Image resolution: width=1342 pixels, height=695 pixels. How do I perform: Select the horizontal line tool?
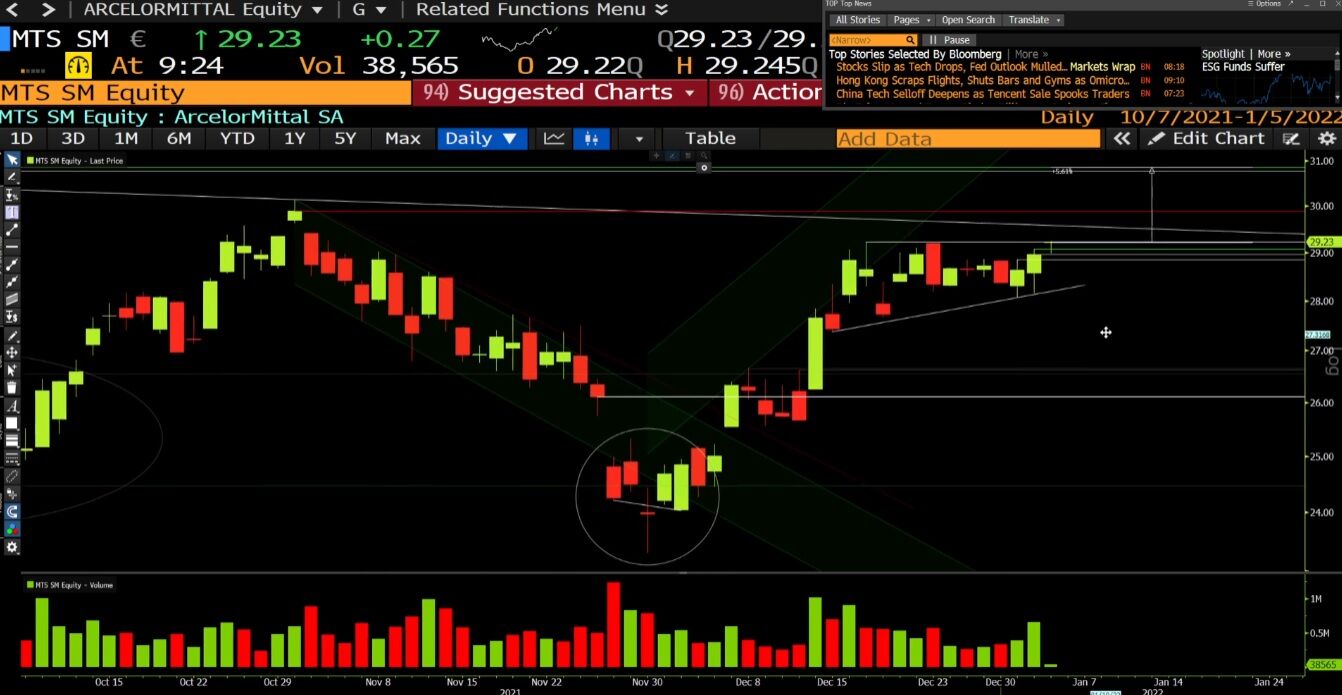[12, 245]
